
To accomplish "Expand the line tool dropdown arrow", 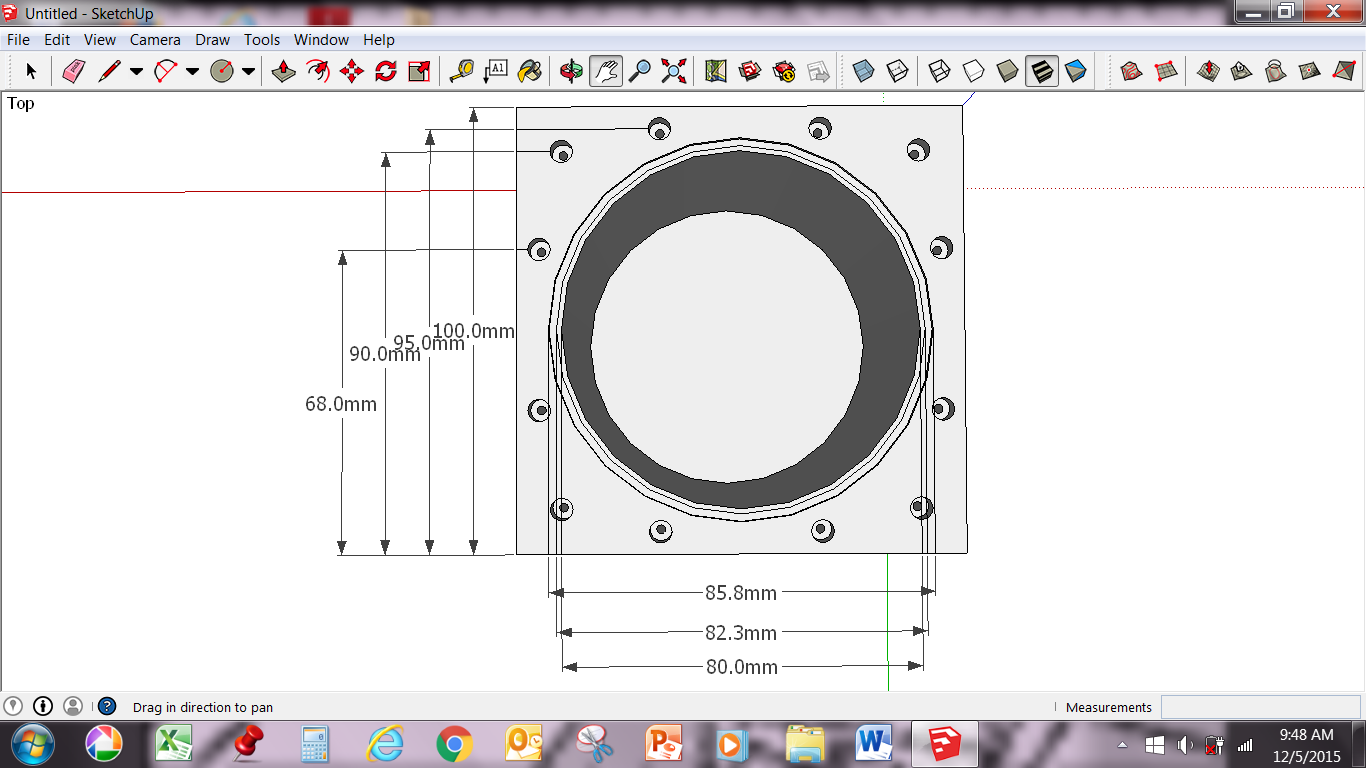I will [x=137, y=71].
